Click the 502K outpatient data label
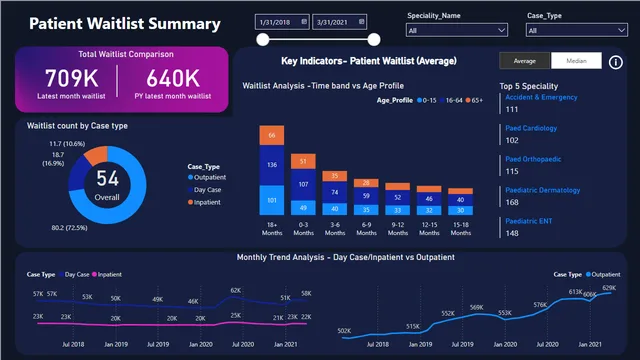Image resolution: width=640 pixels, height=360 pixels. pos(344,331)
